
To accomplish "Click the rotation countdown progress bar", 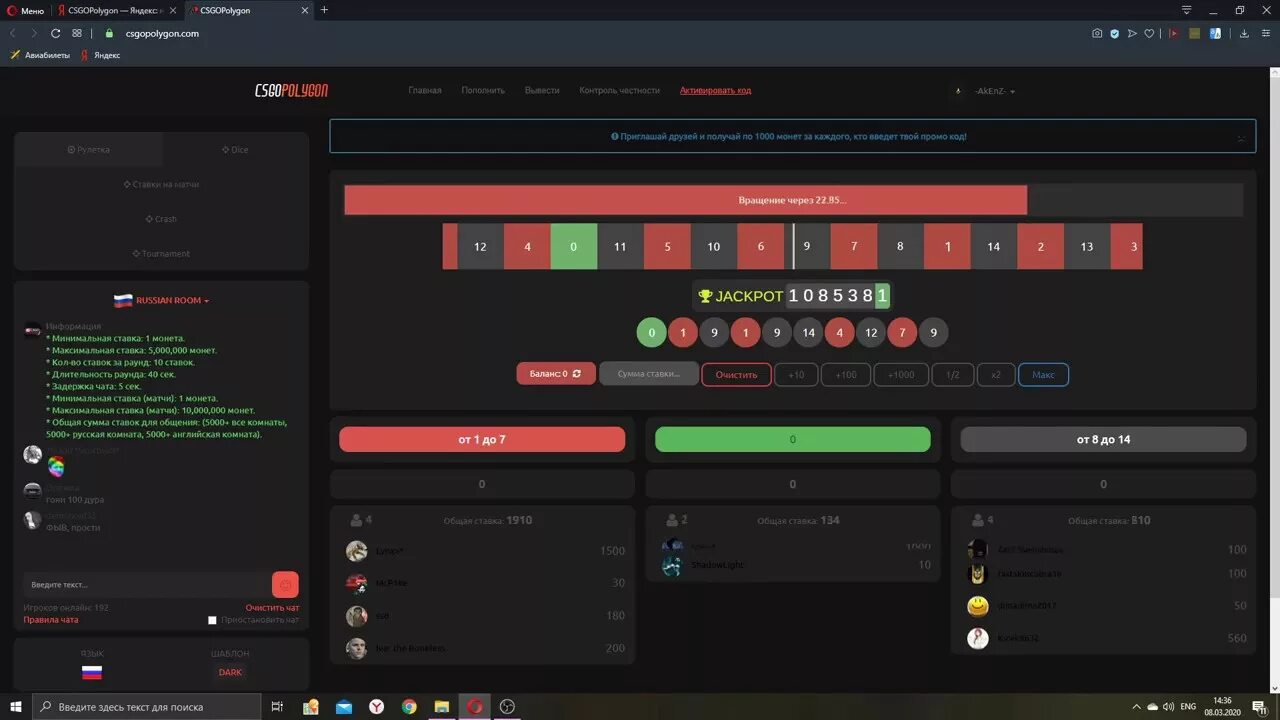I will pyautogui.click(x=793, y=200).
